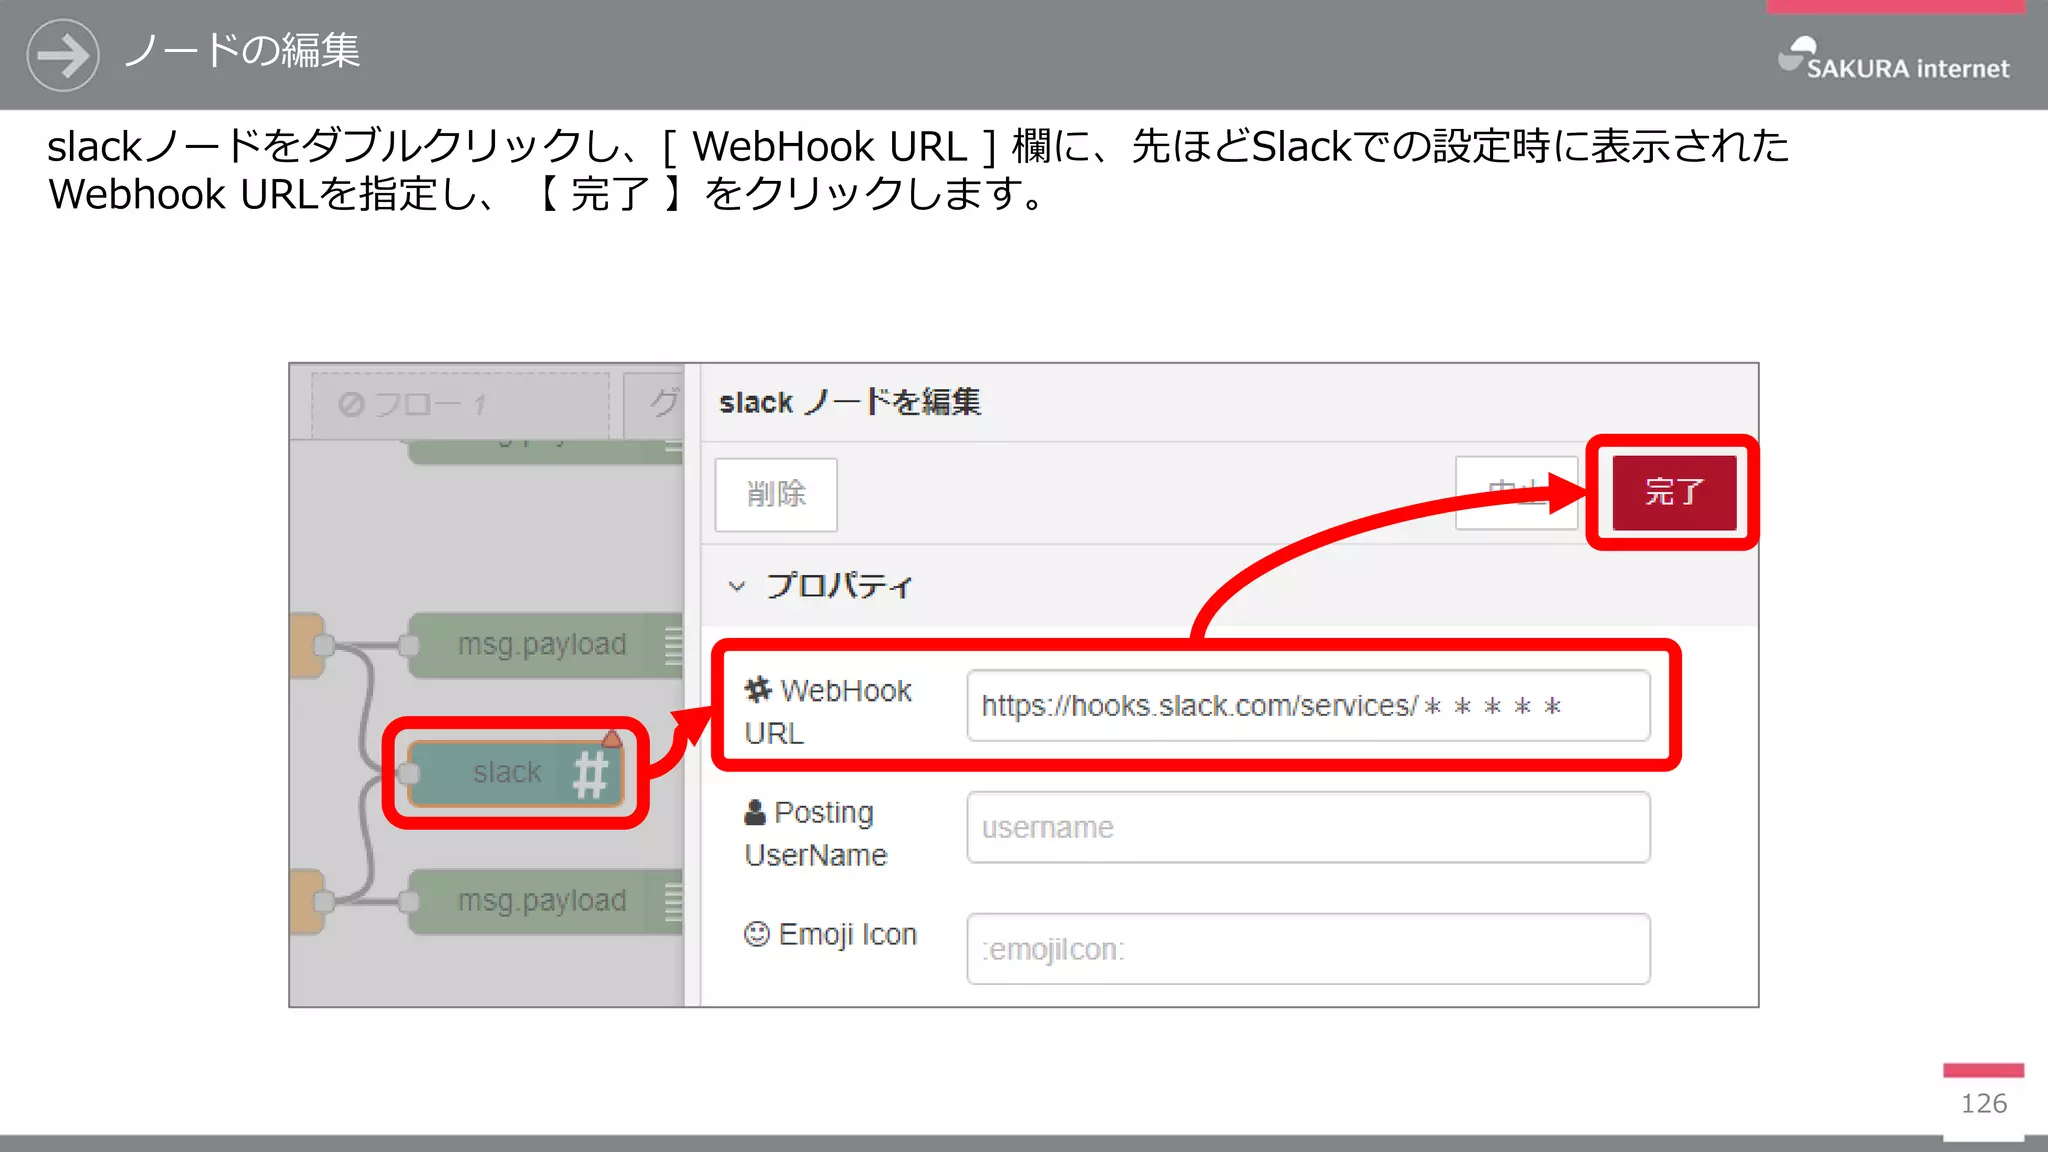Click the Emoji Icon input field
The height and width of the screenshot is (1152, 2048).
coord(1308,949)
